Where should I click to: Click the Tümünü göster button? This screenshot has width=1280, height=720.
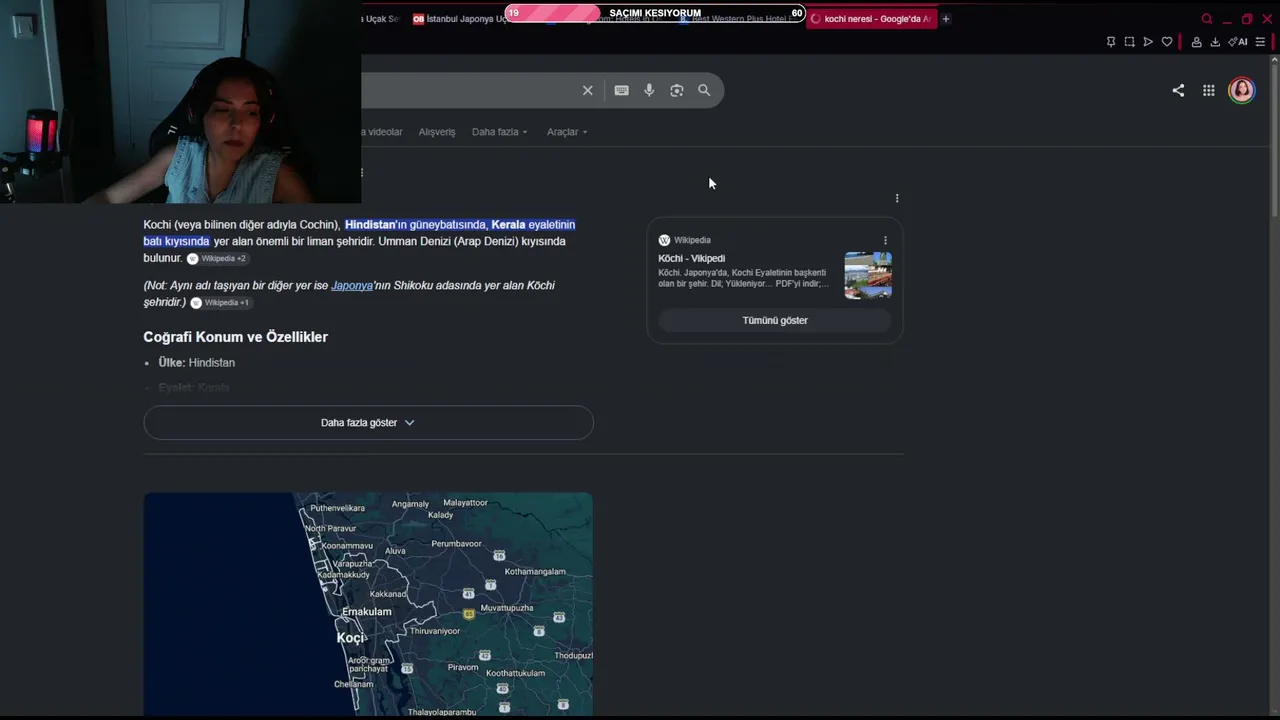(775, 321)
